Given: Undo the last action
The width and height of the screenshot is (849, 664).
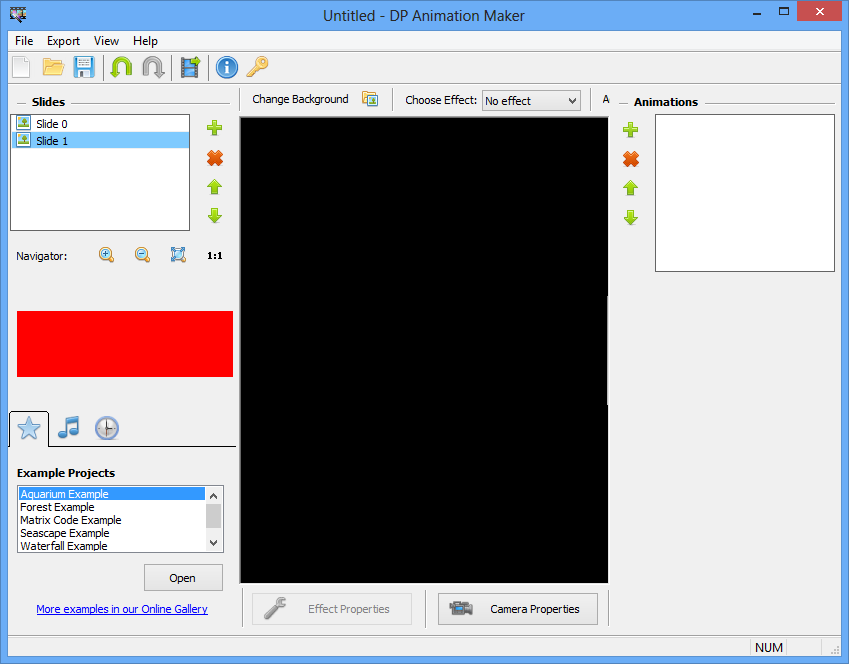Looking at the screenshot, I should point(120,67).
